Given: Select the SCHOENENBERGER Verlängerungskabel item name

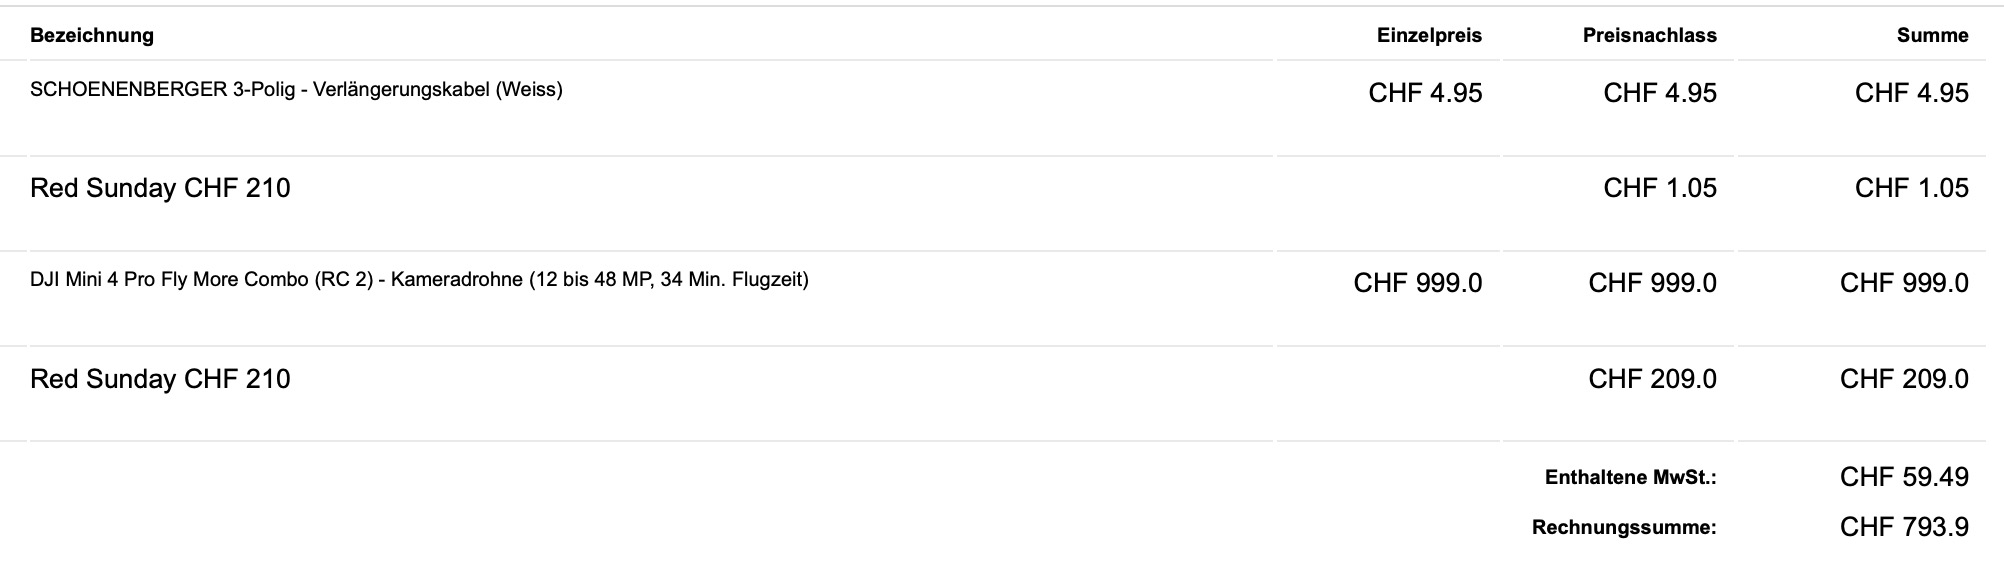Looking at the screenshot, I should [x=296, y=90].
